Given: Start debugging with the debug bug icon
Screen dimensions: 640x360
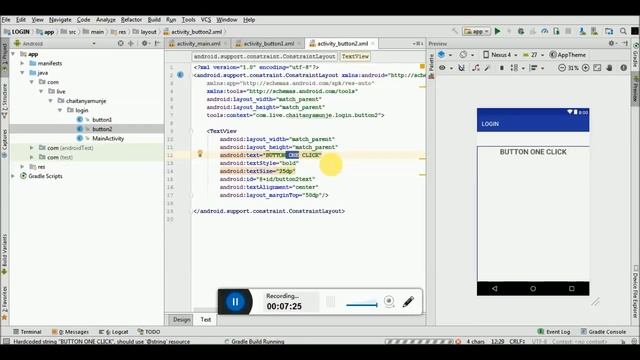Looking at the screenshot, I should coord(521,31).
